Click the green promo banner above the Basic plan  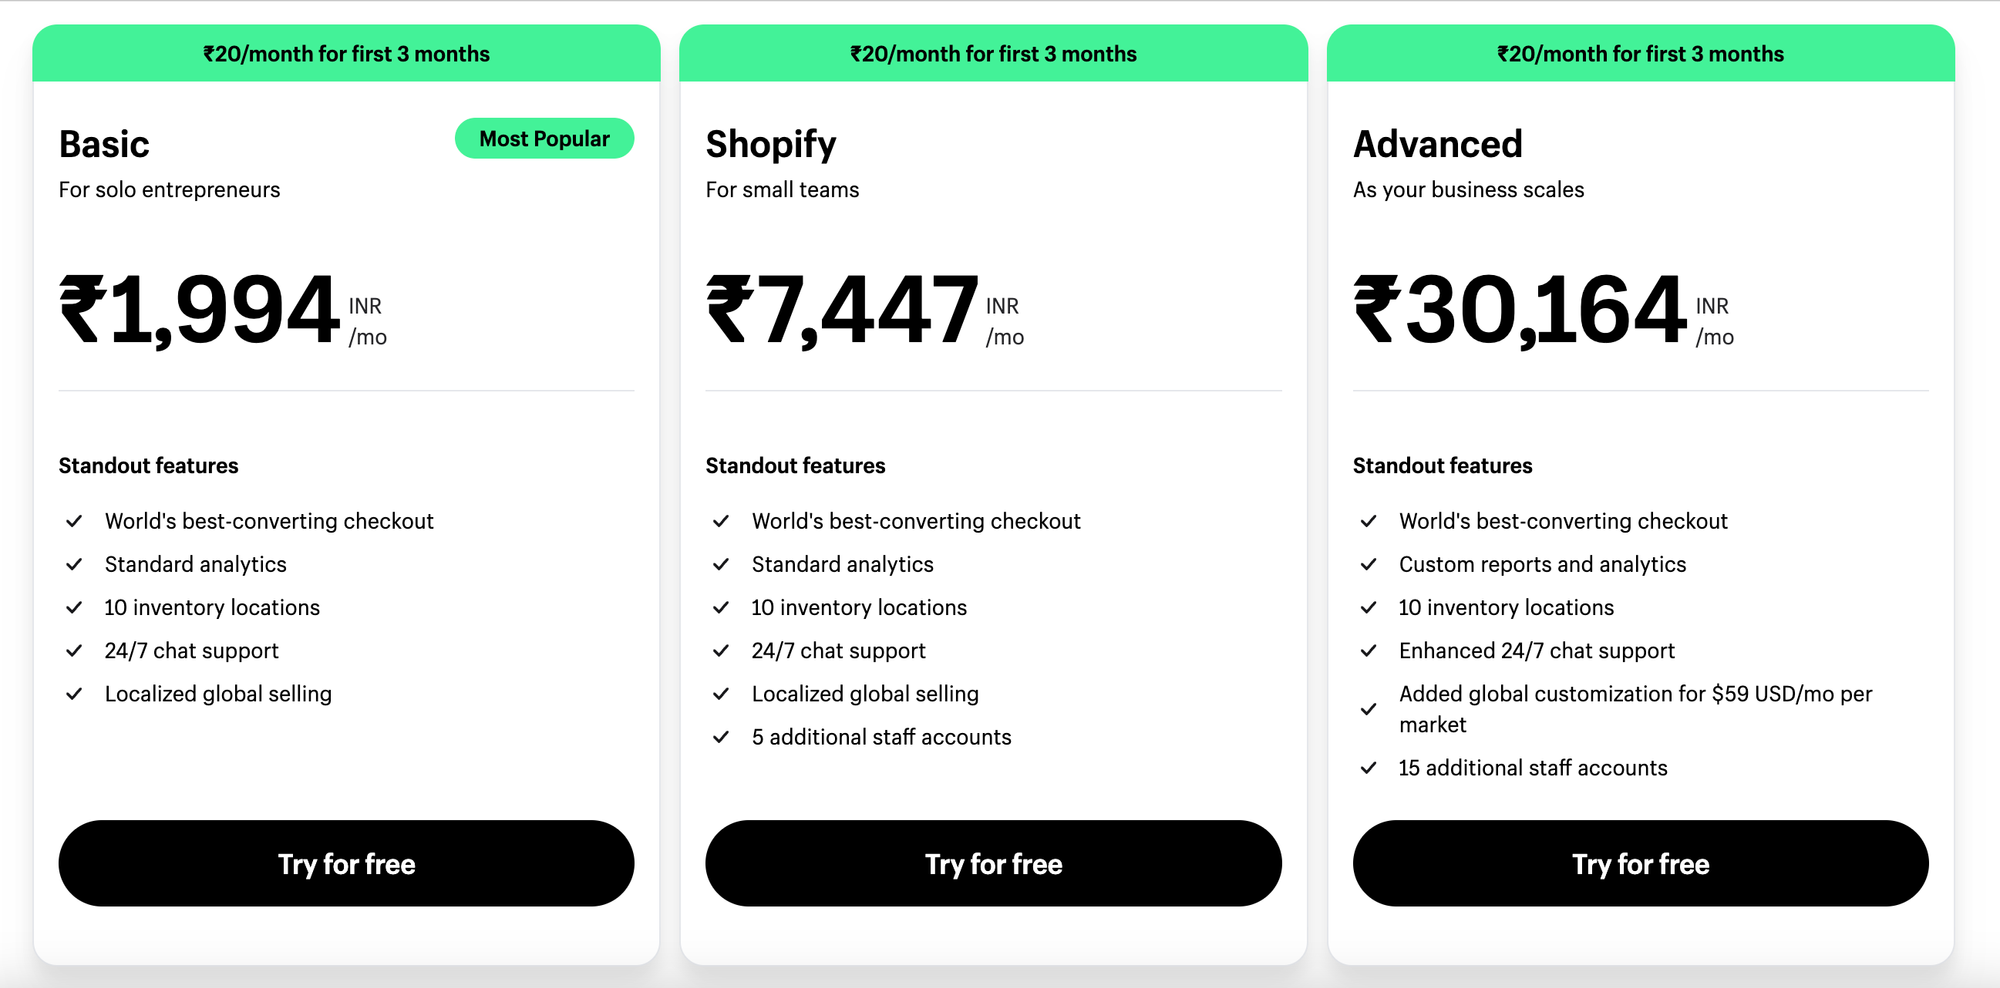(x=346, y=53)
